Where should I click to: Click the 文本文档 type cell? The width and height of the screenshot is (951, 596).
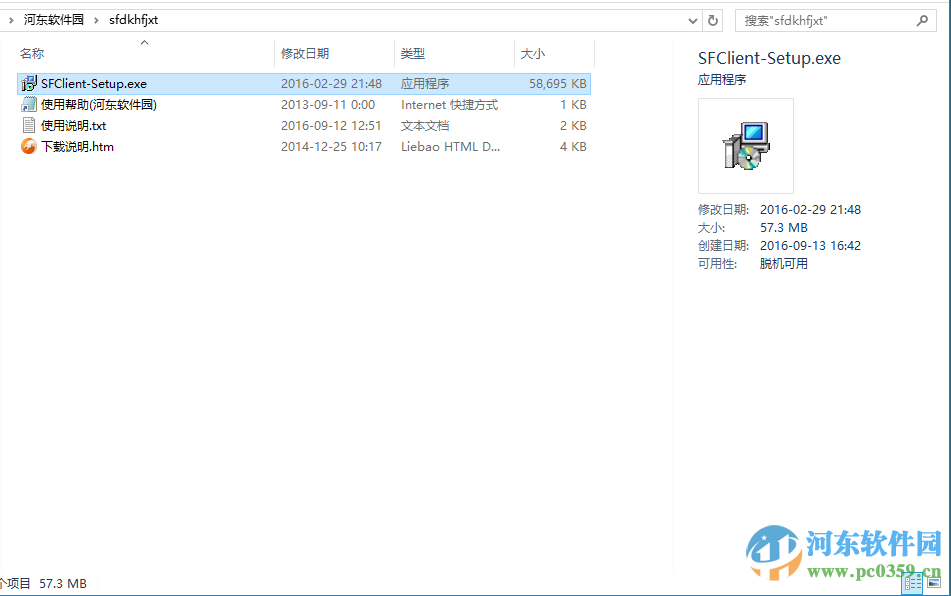tap(425, 126)
